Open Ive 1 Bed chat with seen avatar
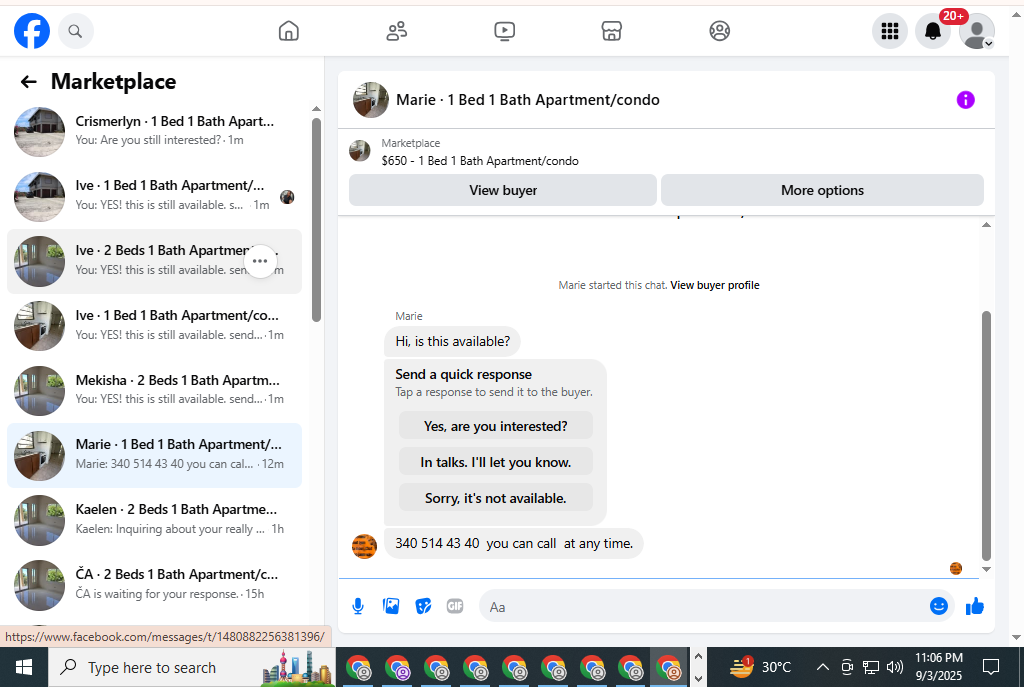 click(155, 196)
